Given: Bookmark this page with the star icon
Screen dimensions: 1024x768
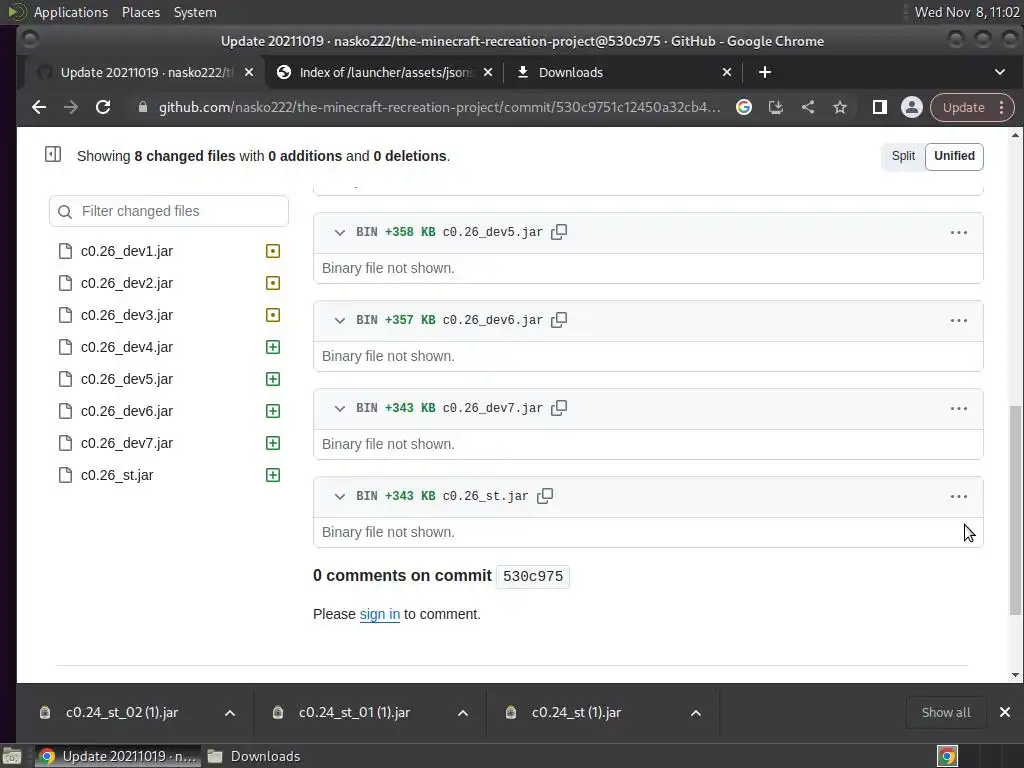Looking at the screenshot, I should pyautogui.click(x=840, y=107).
